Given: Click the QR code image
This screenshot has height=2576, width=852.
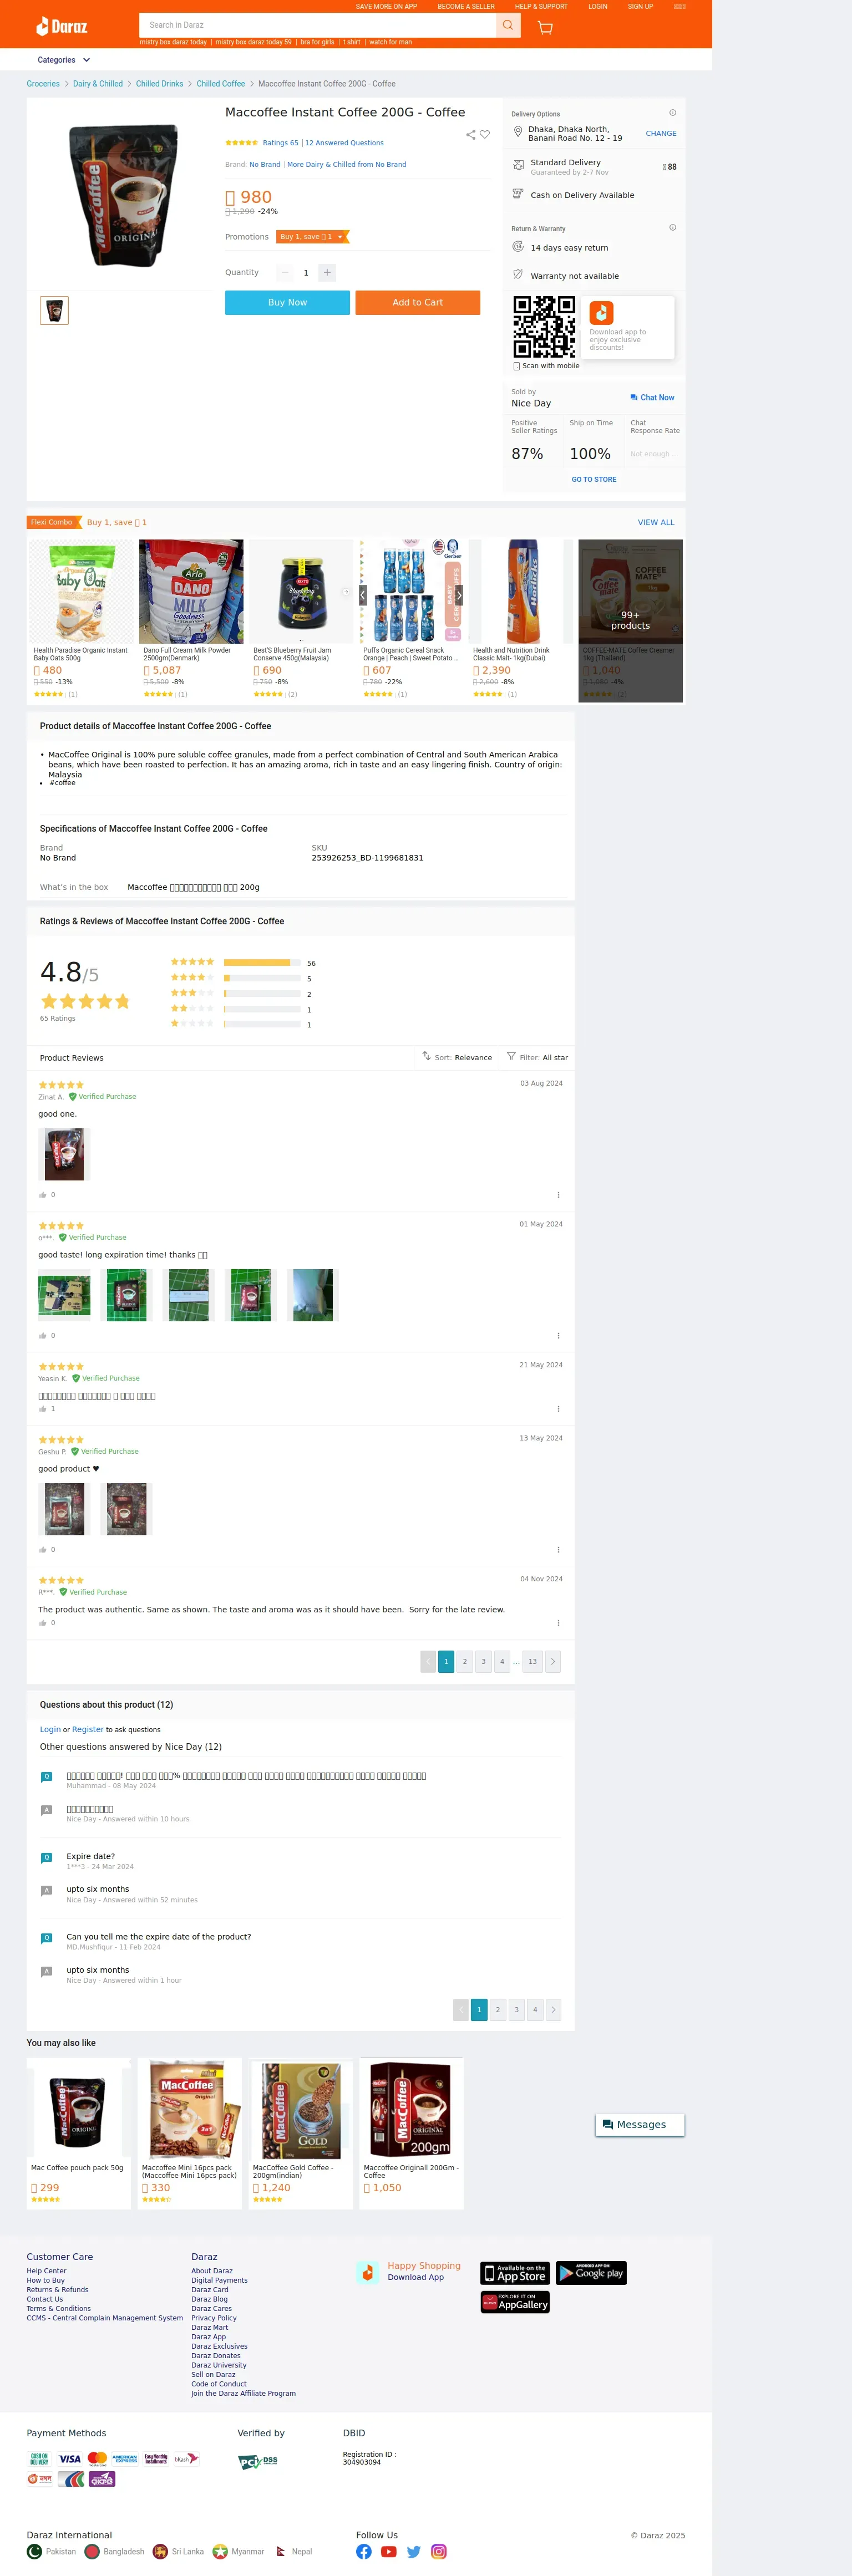Looking at the screenshot, I should (x=544, y=326).
